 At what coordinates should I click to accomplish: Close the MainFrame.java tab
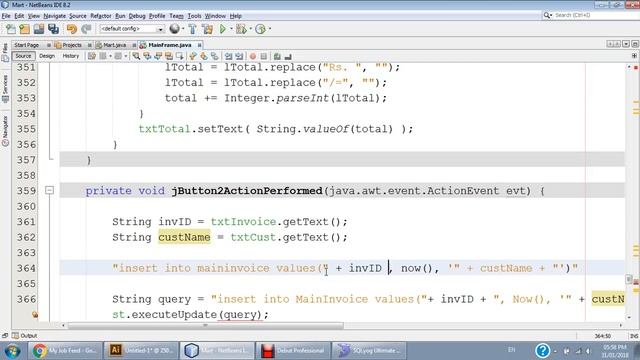pos(200,45)
